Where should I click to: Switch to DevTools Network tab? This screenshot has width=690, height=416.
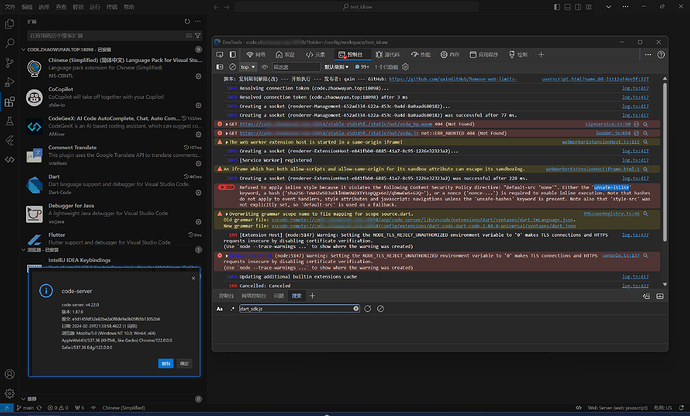click(256, 55)
